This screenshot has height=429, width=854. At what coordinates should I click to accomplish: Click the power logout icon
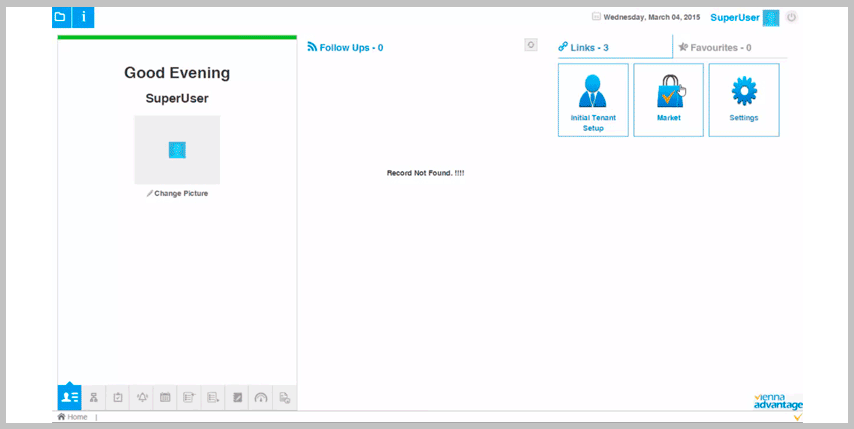(792, 17)
